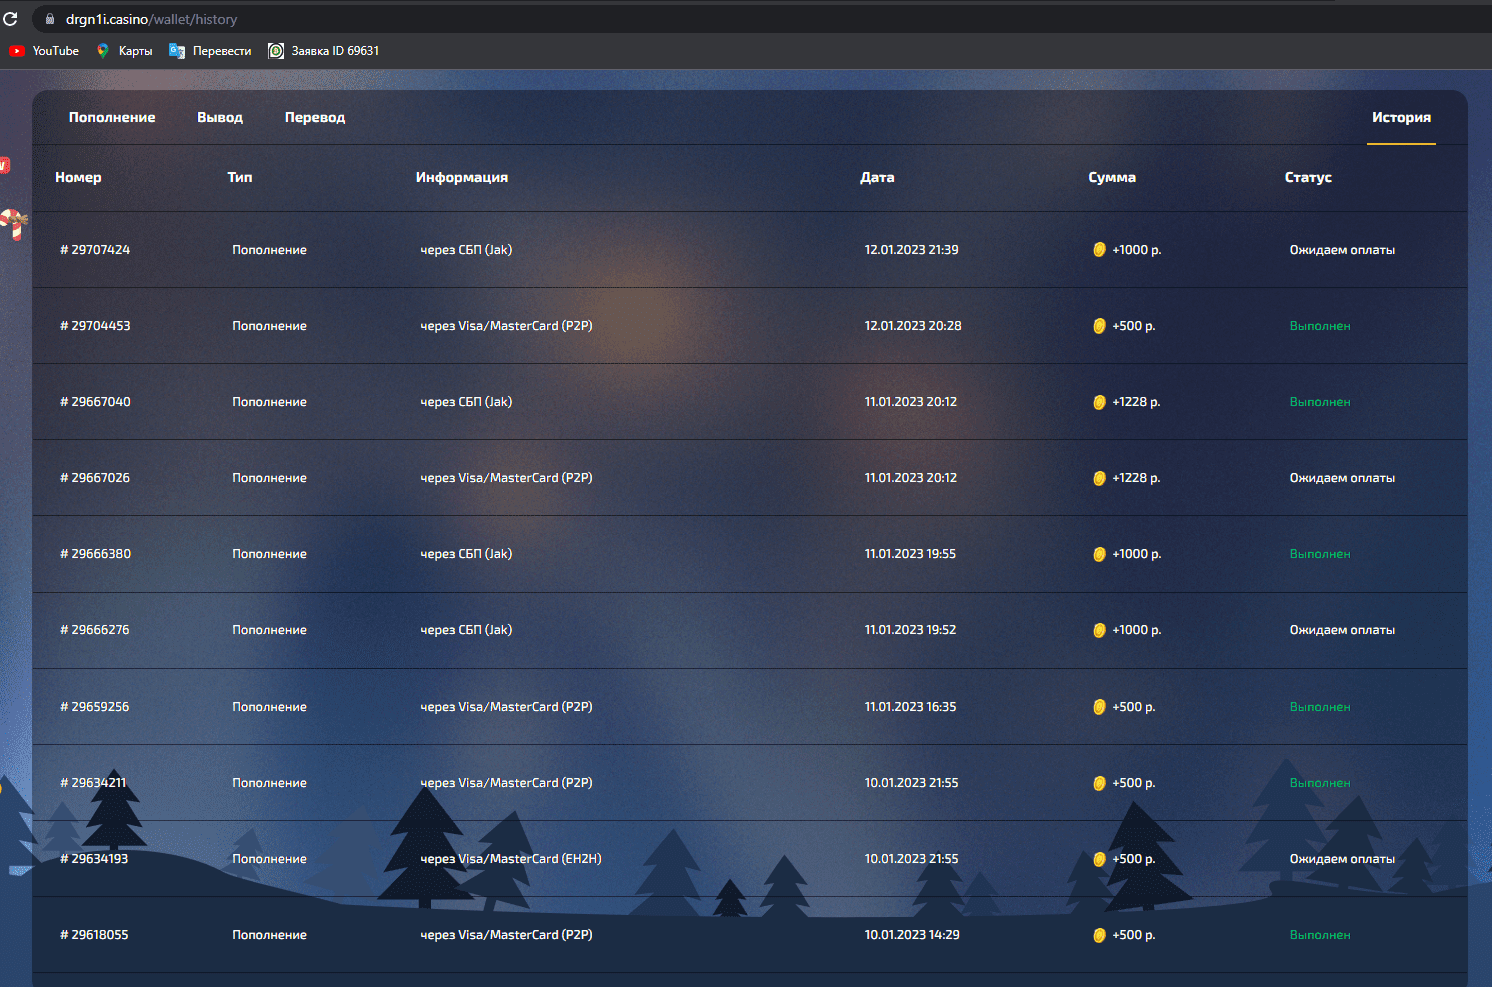Switch to the Пополнение tab
Screen dimensions: 1492x987
[x=112, y=117]
